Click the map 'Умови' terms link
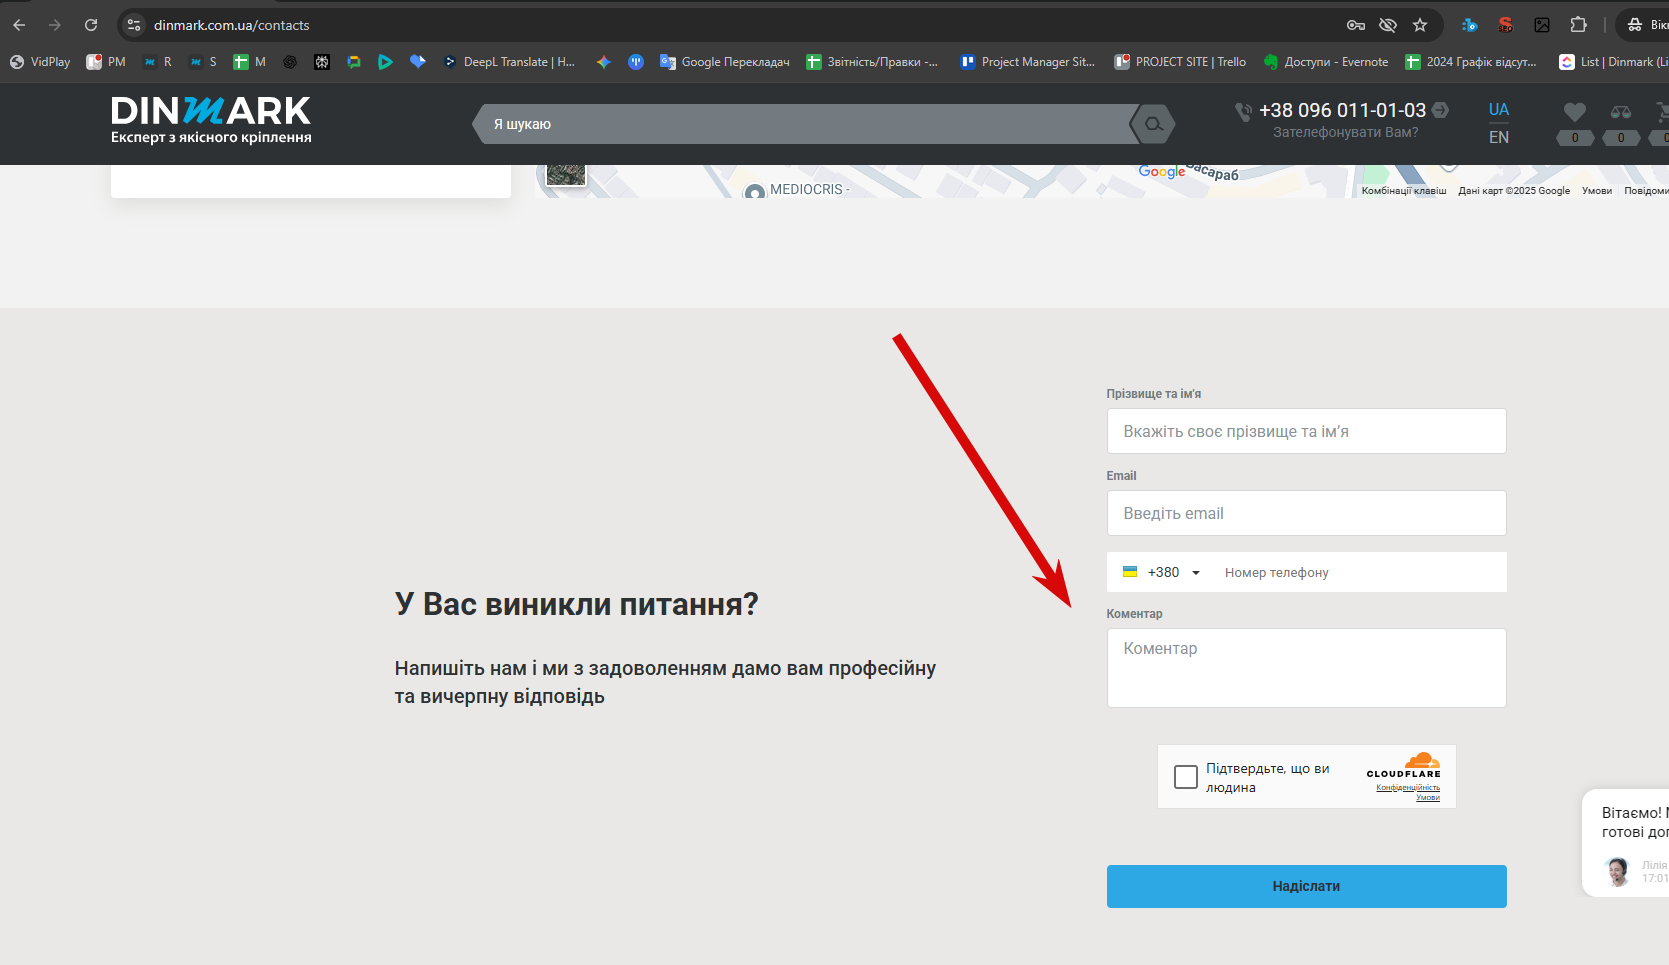Image resolution: width=1669 pixels, height=965 pixels. (1597, 191)
